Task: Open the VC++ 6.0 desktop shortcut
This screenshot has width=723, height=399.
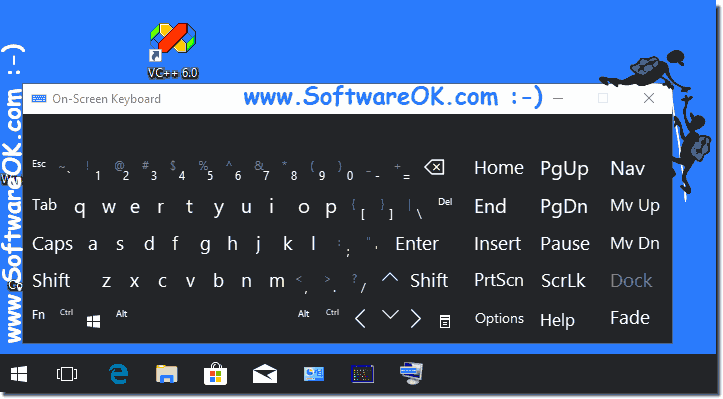Action: pyautogui.click(x=173, y=51)
